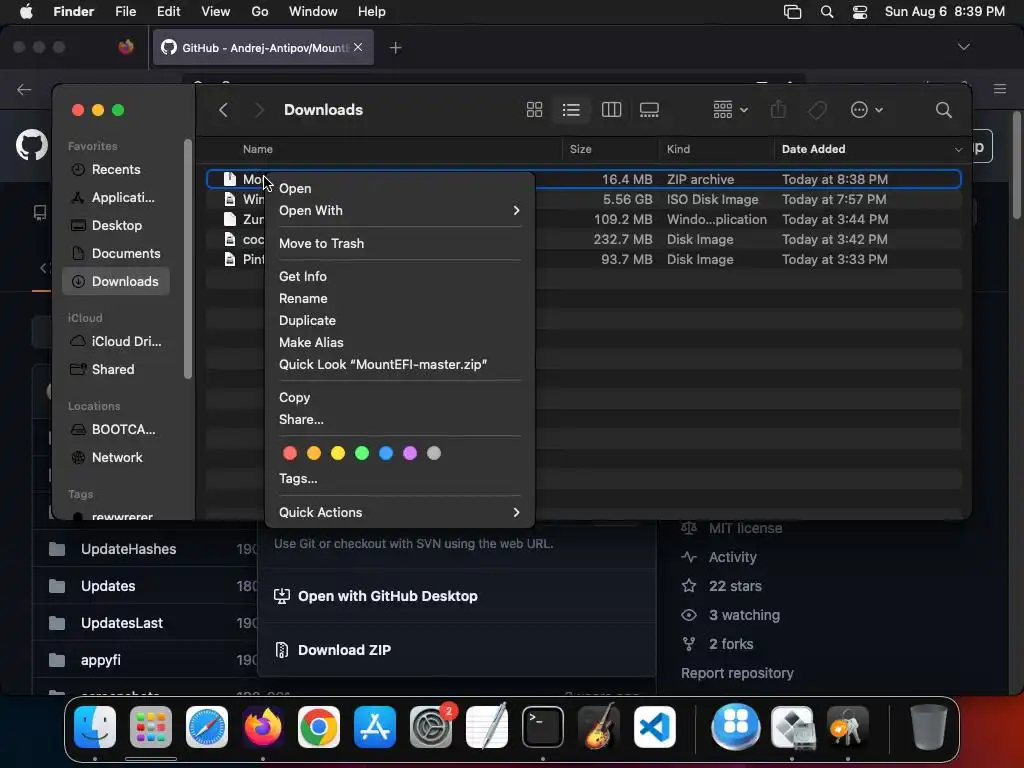Open a new browser tab with plus
This screenshot has height=768, width=1024.
395,48
